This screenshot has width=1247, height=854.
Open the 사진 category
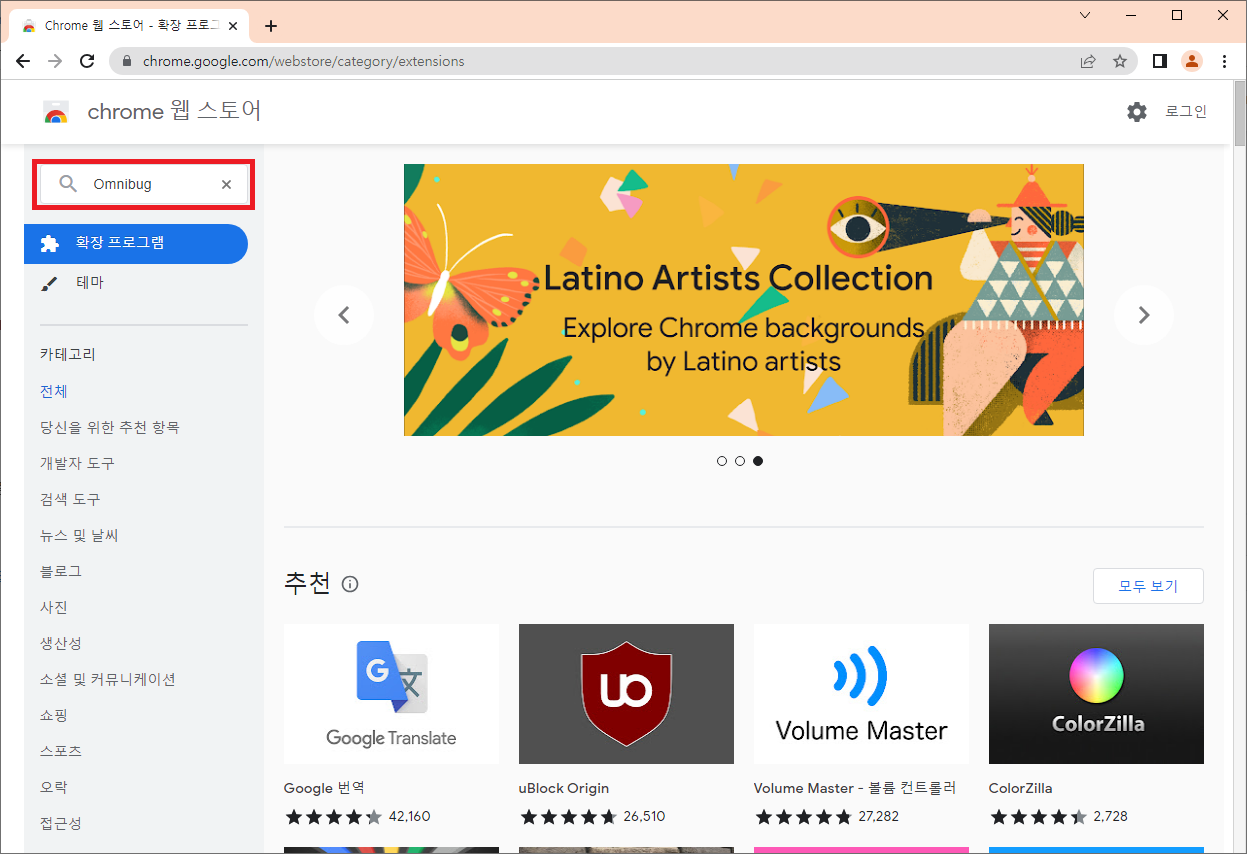tap(54, 607)
